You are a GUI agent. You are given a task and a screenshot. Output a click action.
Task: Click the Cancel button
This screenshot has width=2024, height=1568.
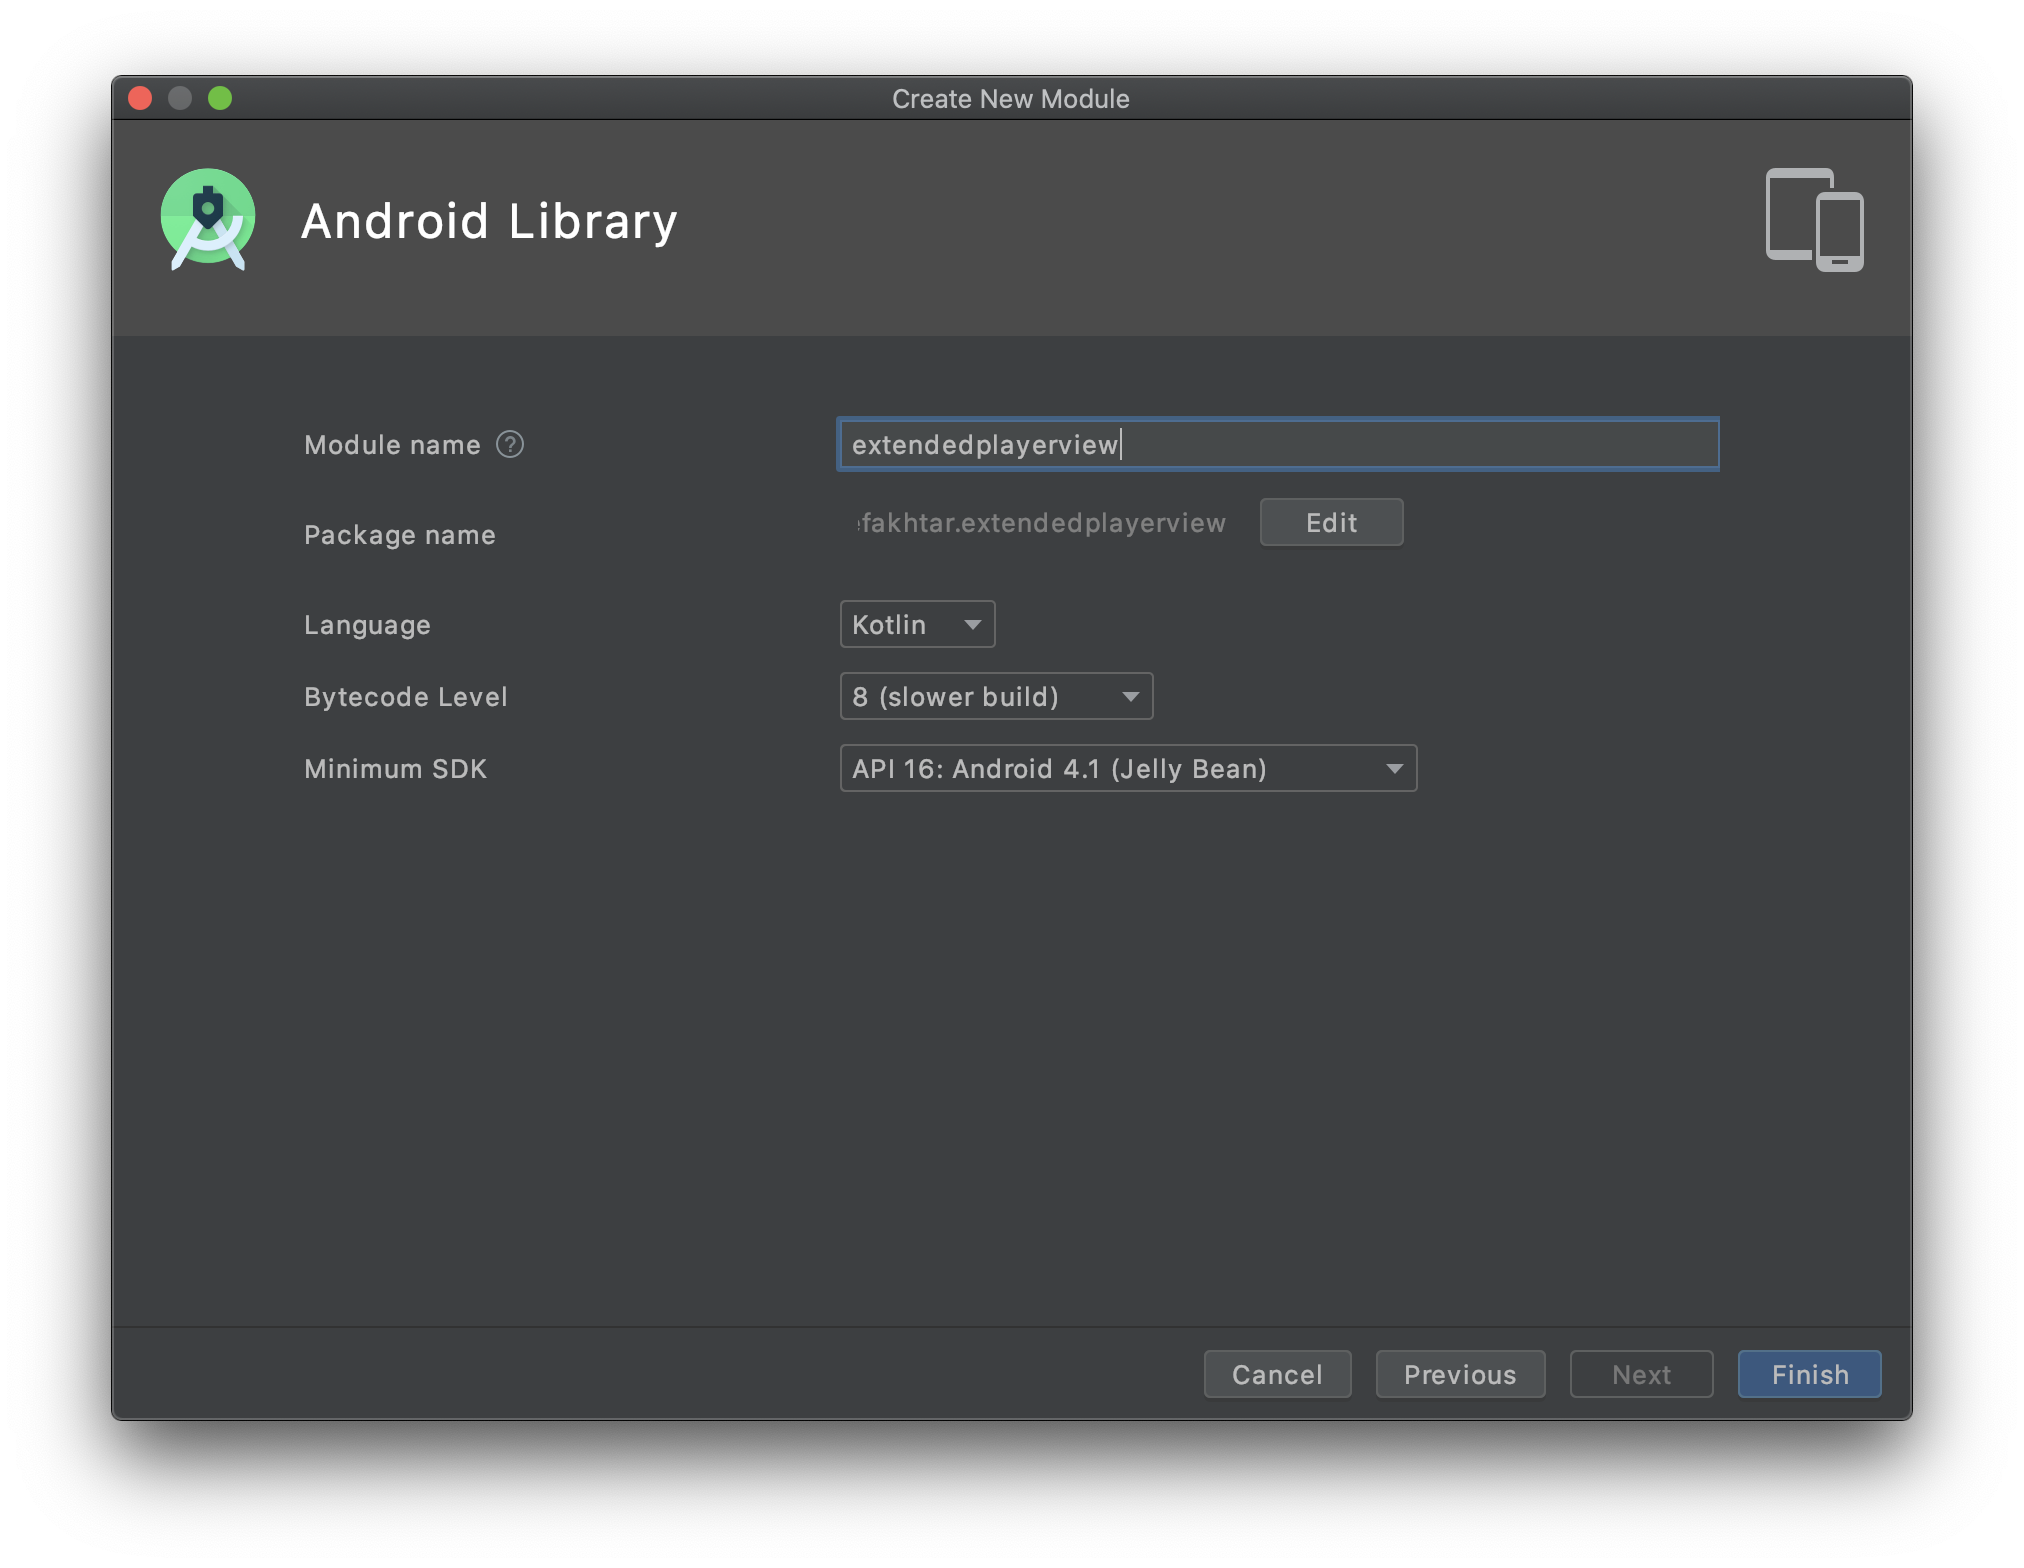(1277, 1374)
